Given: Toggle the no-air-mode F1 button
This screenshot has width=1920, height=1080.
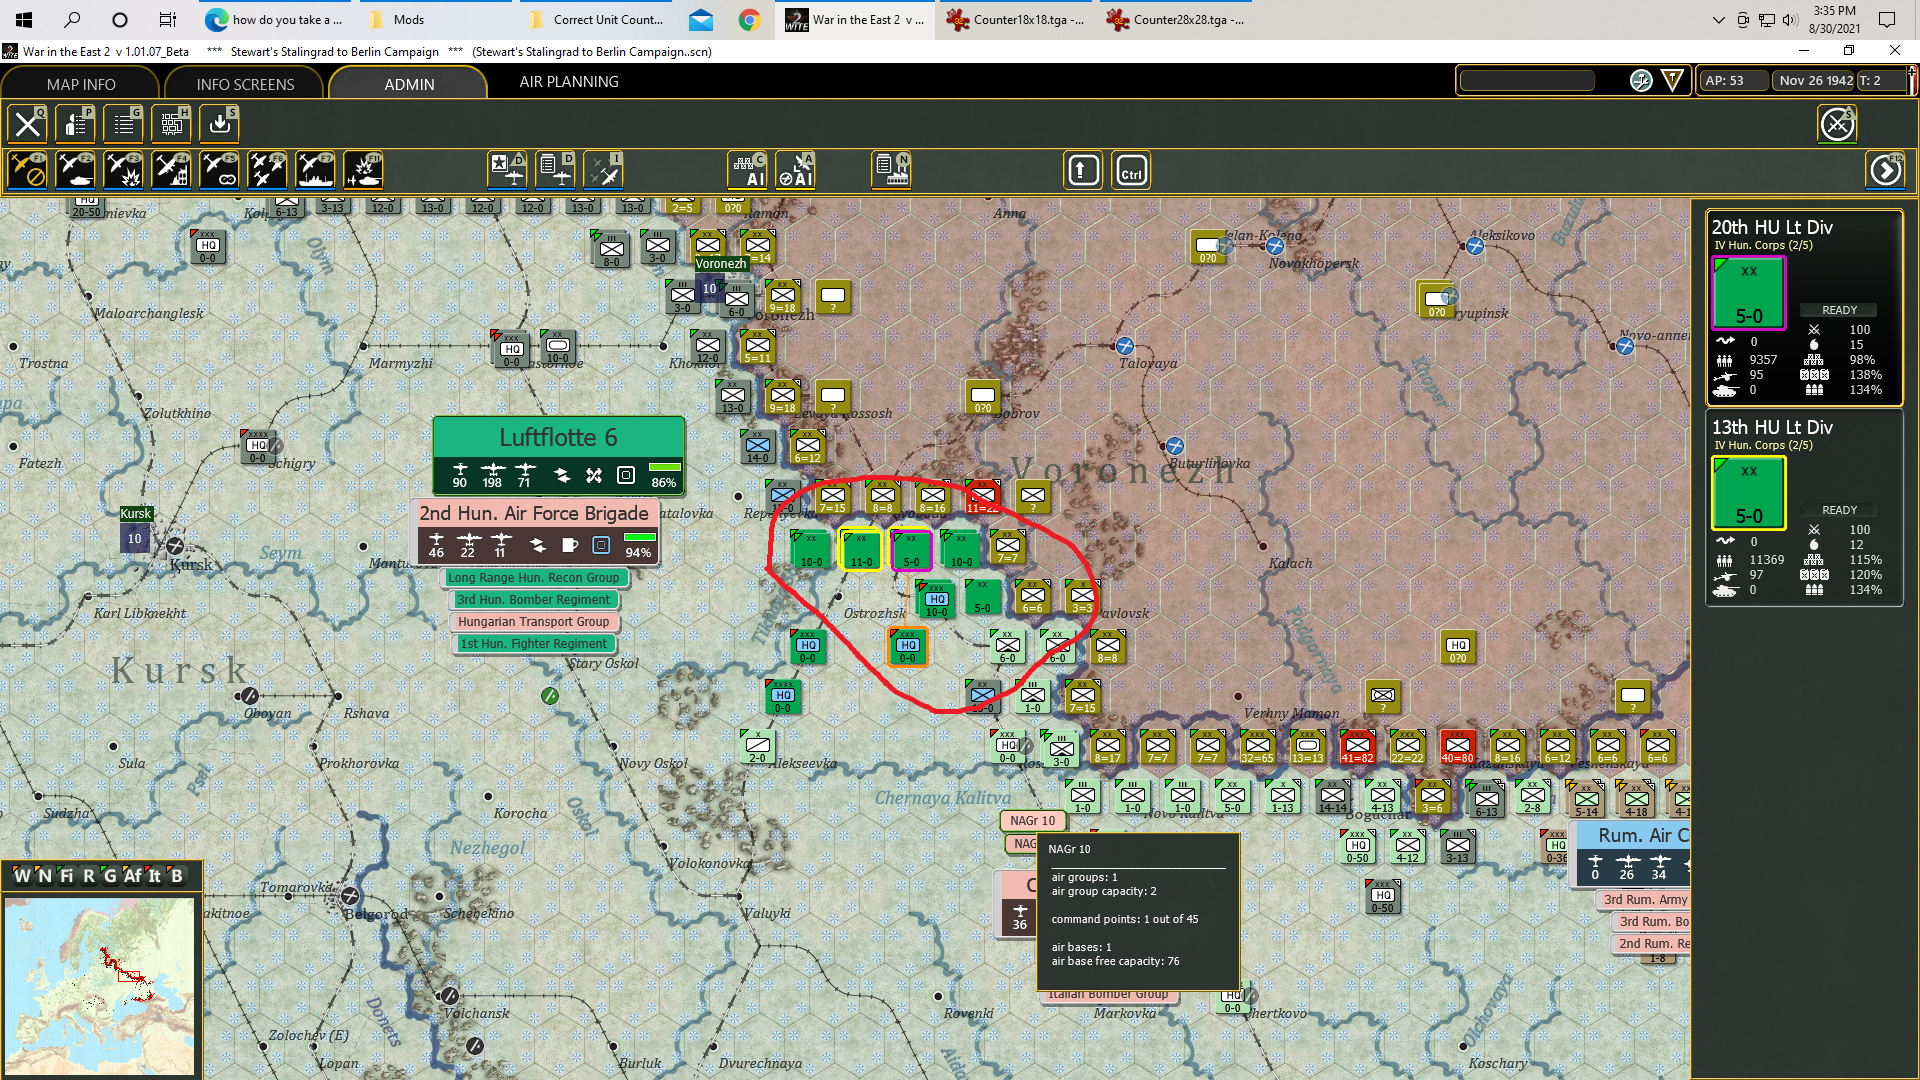Looking at the screenshot, I should pyautogui.click(x=27, y=170).
